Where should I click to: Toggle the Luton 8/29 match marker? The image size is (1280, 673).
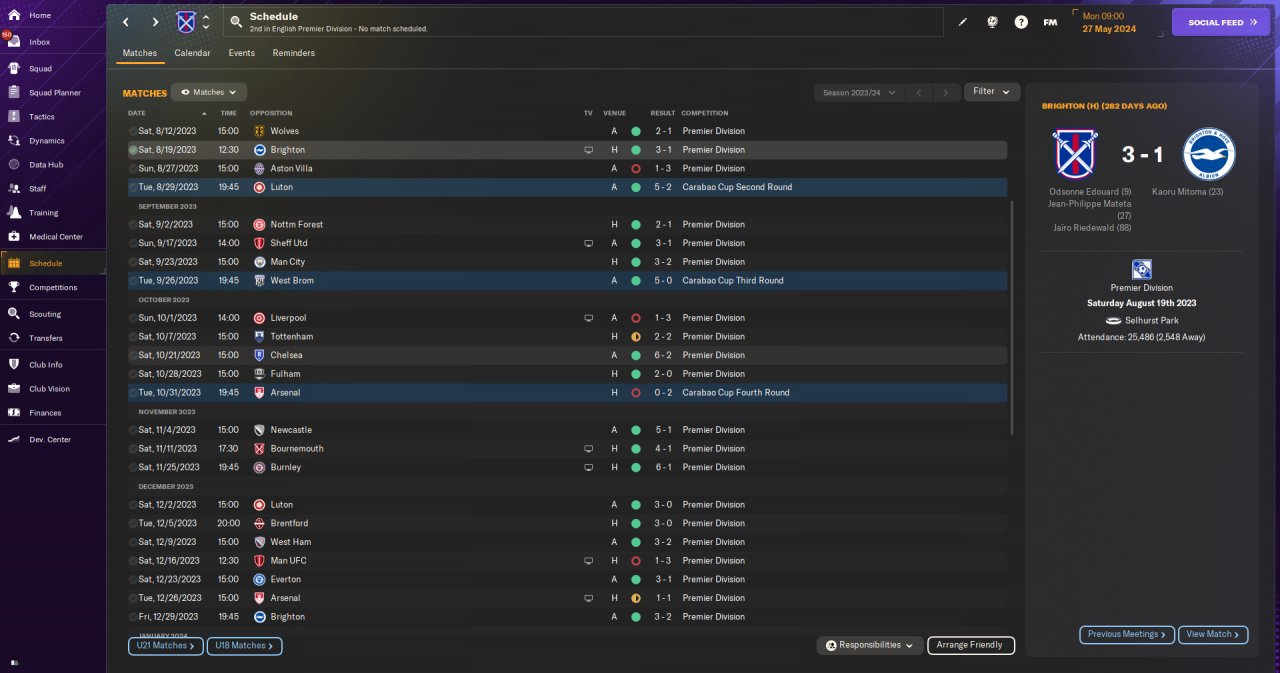[x=133, y=187]
